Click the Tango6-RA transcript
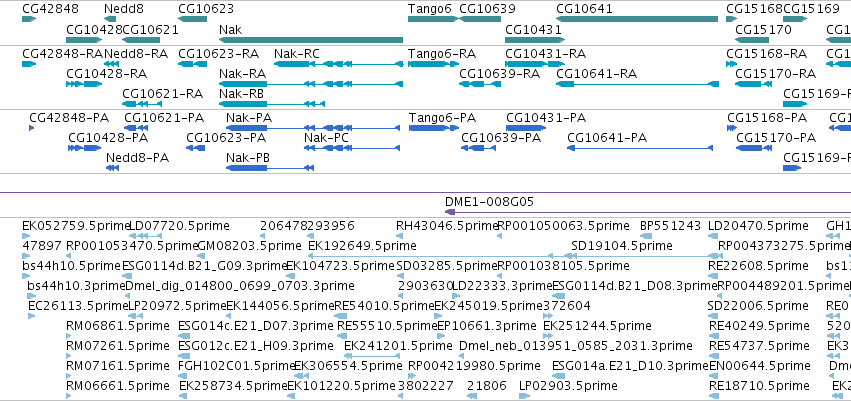The image size is (851, 401). 433,64
